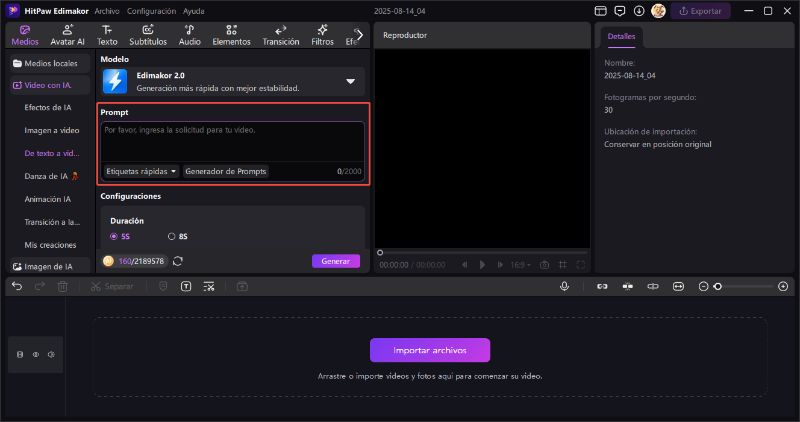Delete selected clip with trash icon
This screenshot has height=422, width=800.
click(x=62, y=286)
